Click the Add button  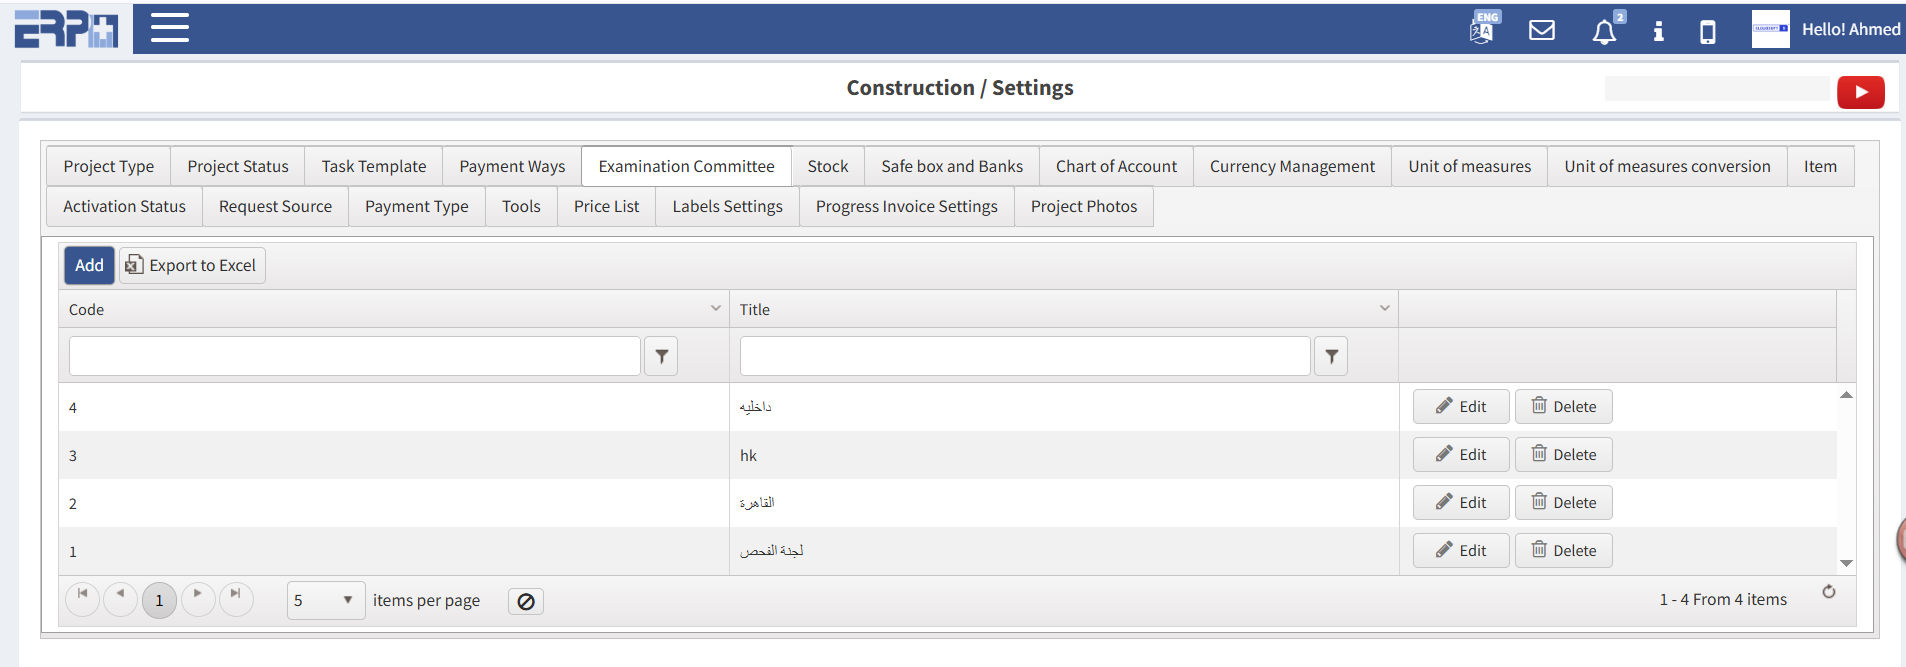coord(89,265)
